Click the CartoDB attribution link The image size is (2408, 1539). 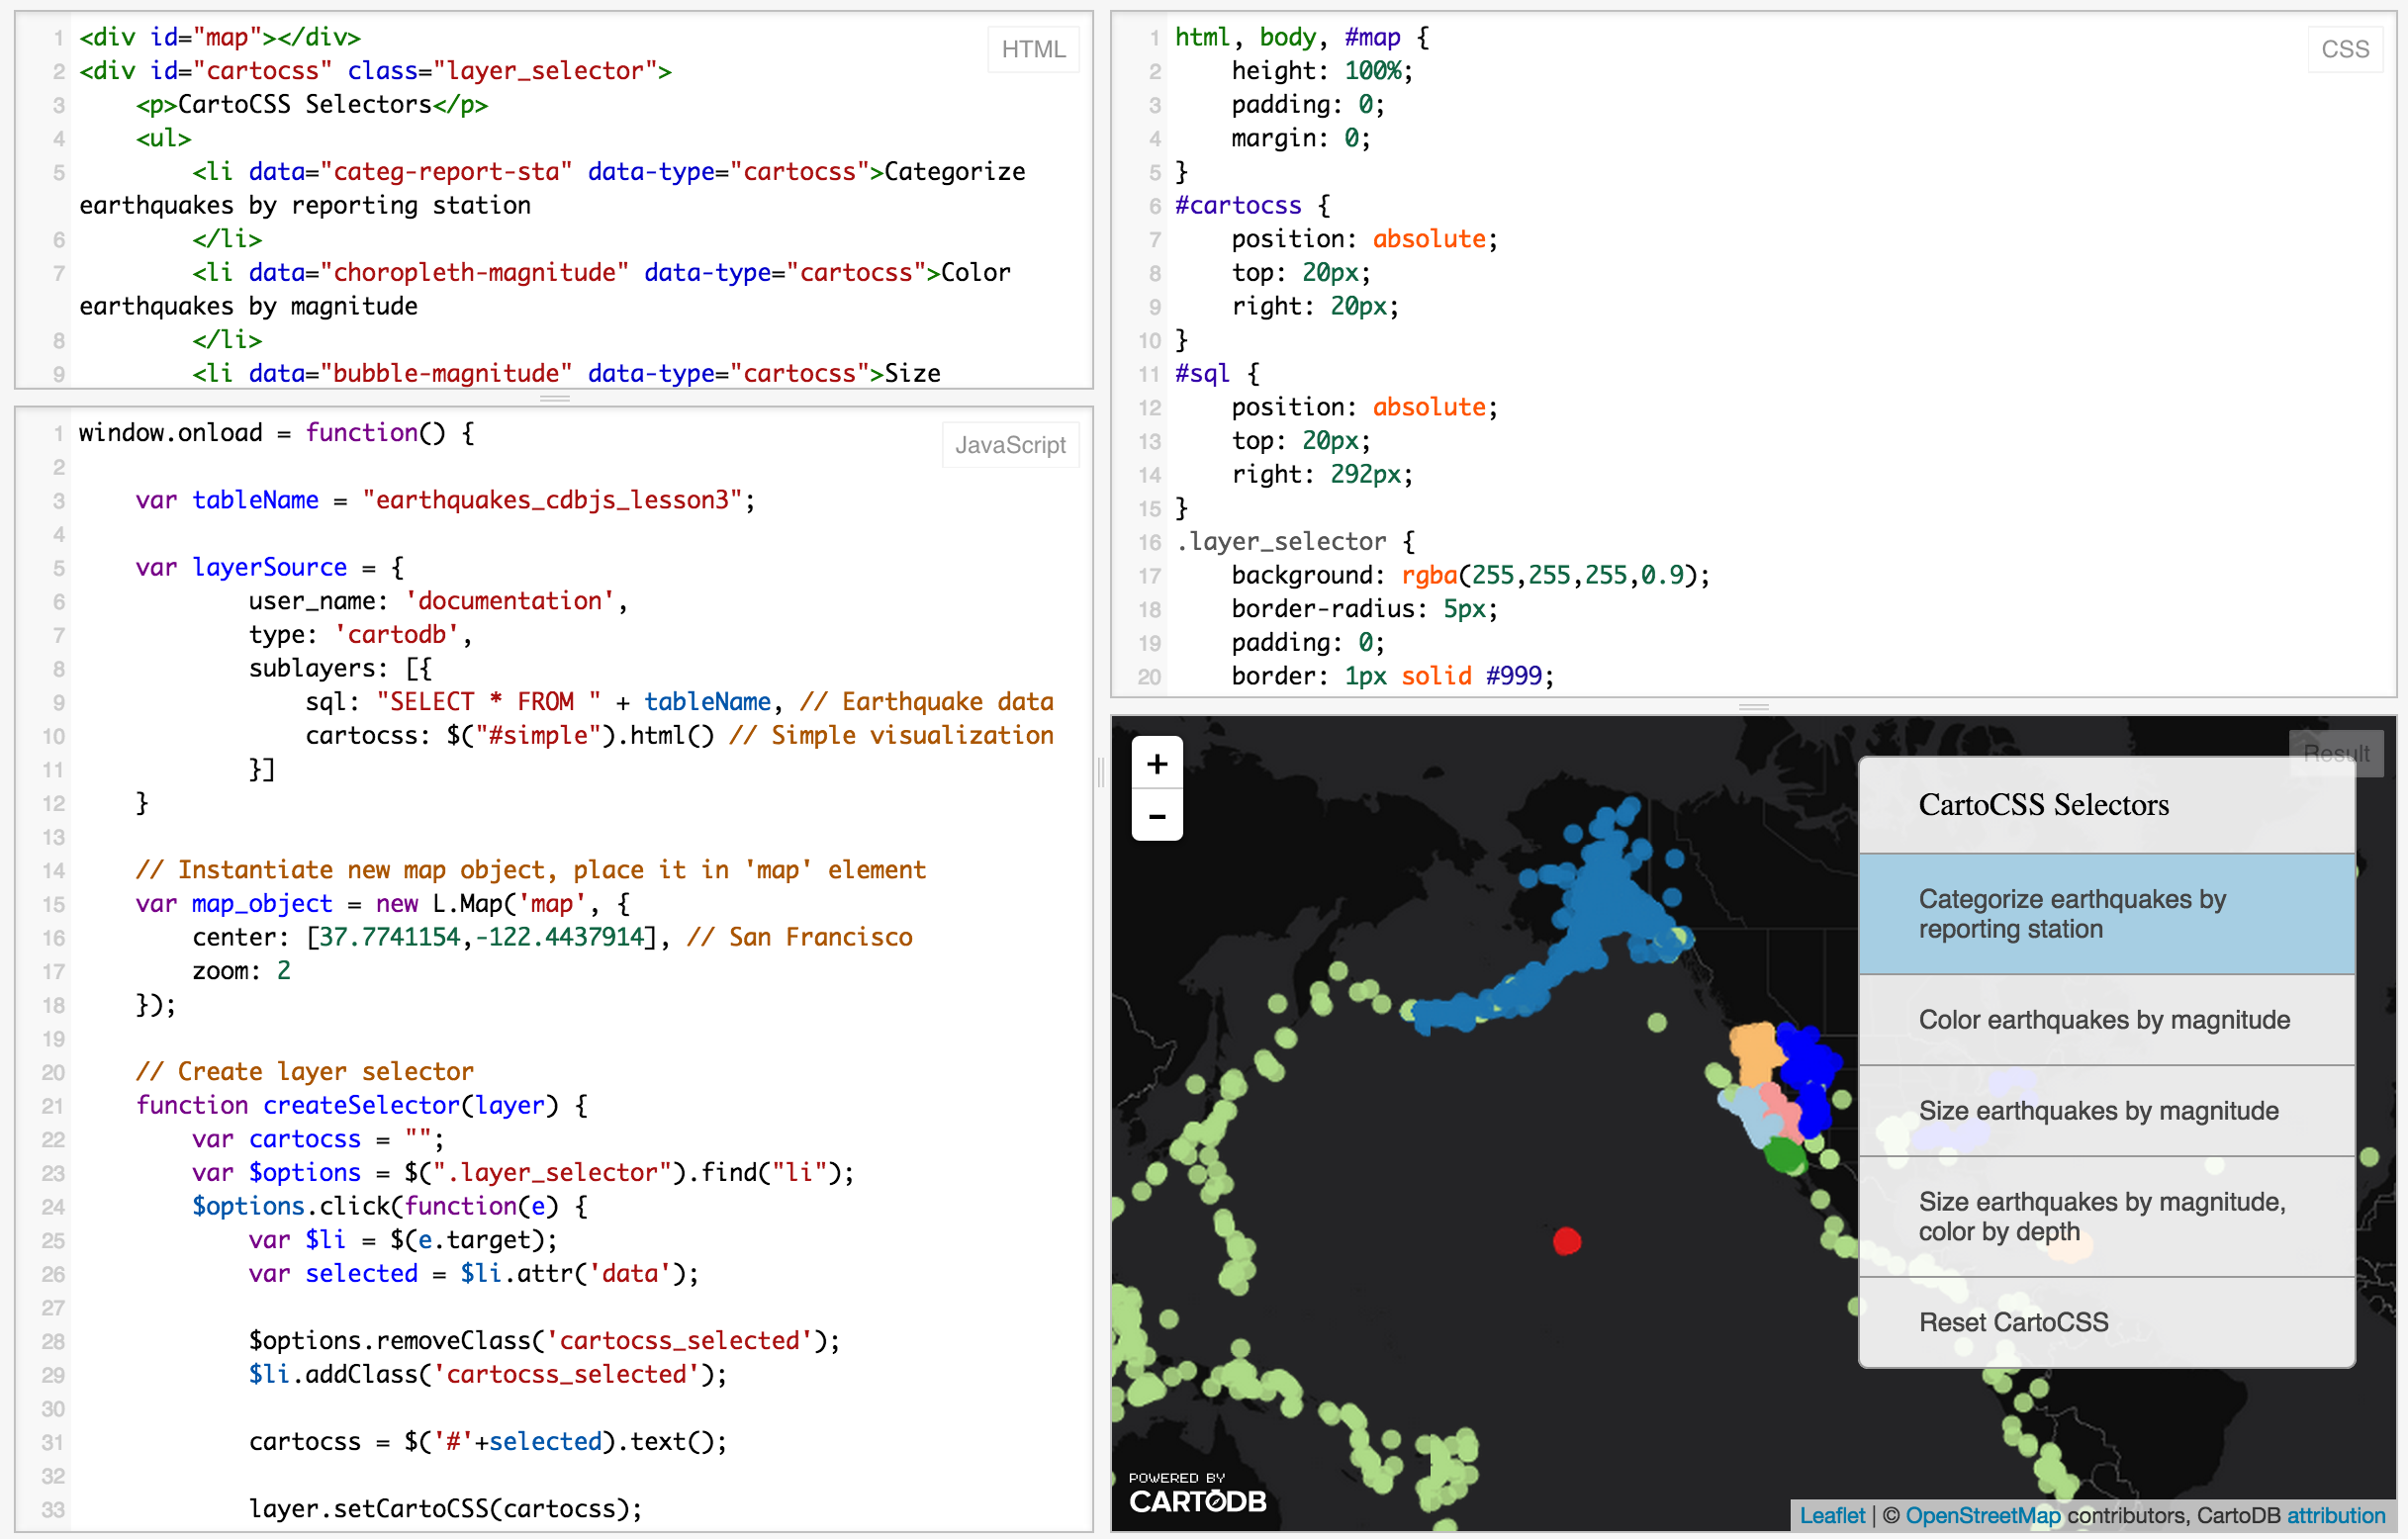coord(2336,1515)
